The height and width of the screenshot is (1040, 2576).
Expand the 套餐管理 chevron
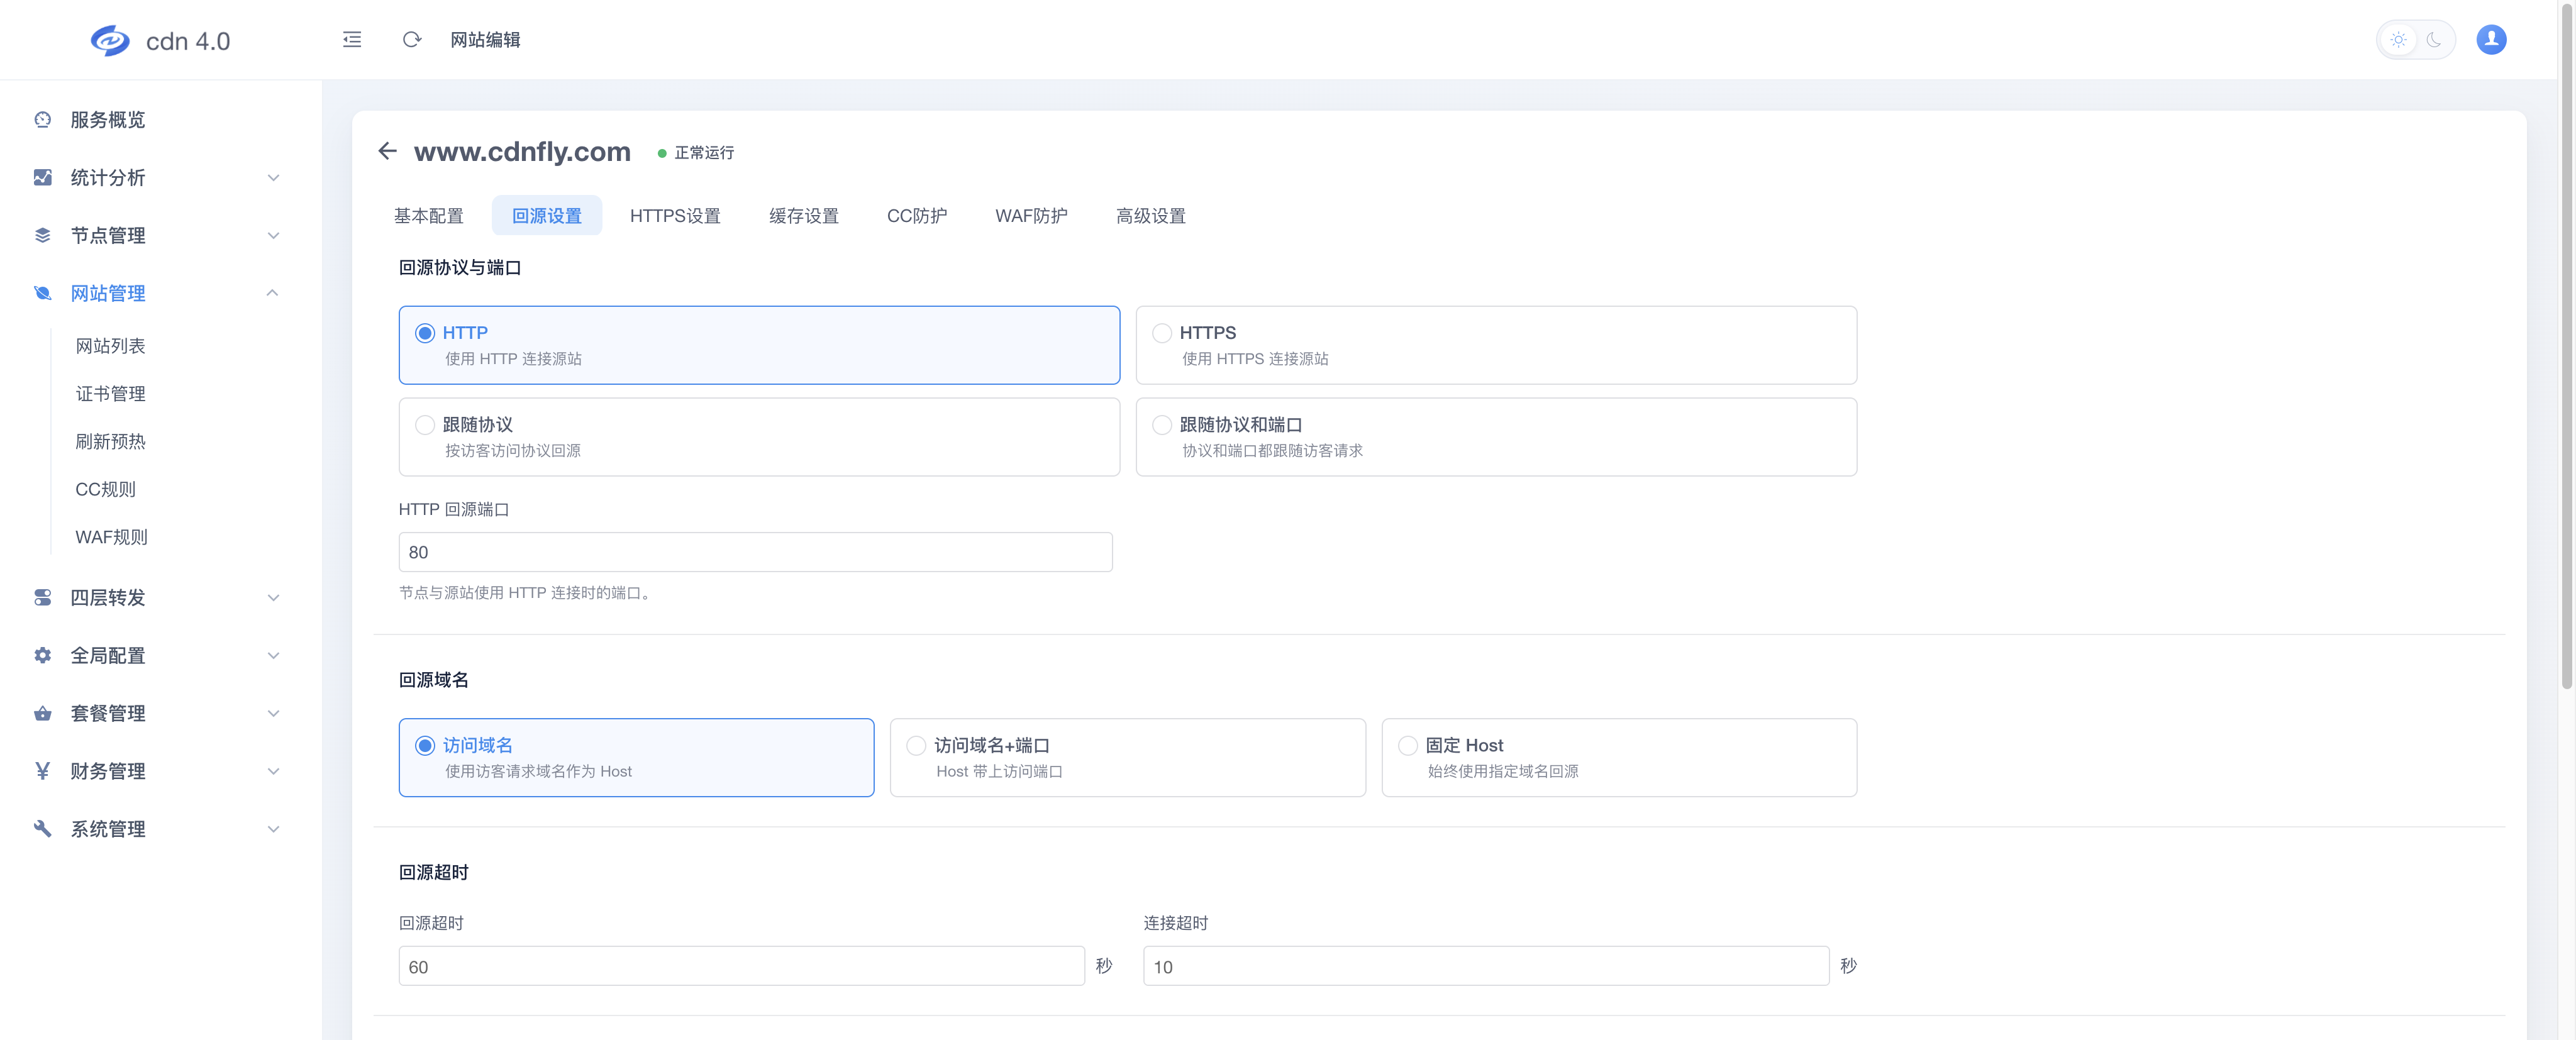point(273,714)
